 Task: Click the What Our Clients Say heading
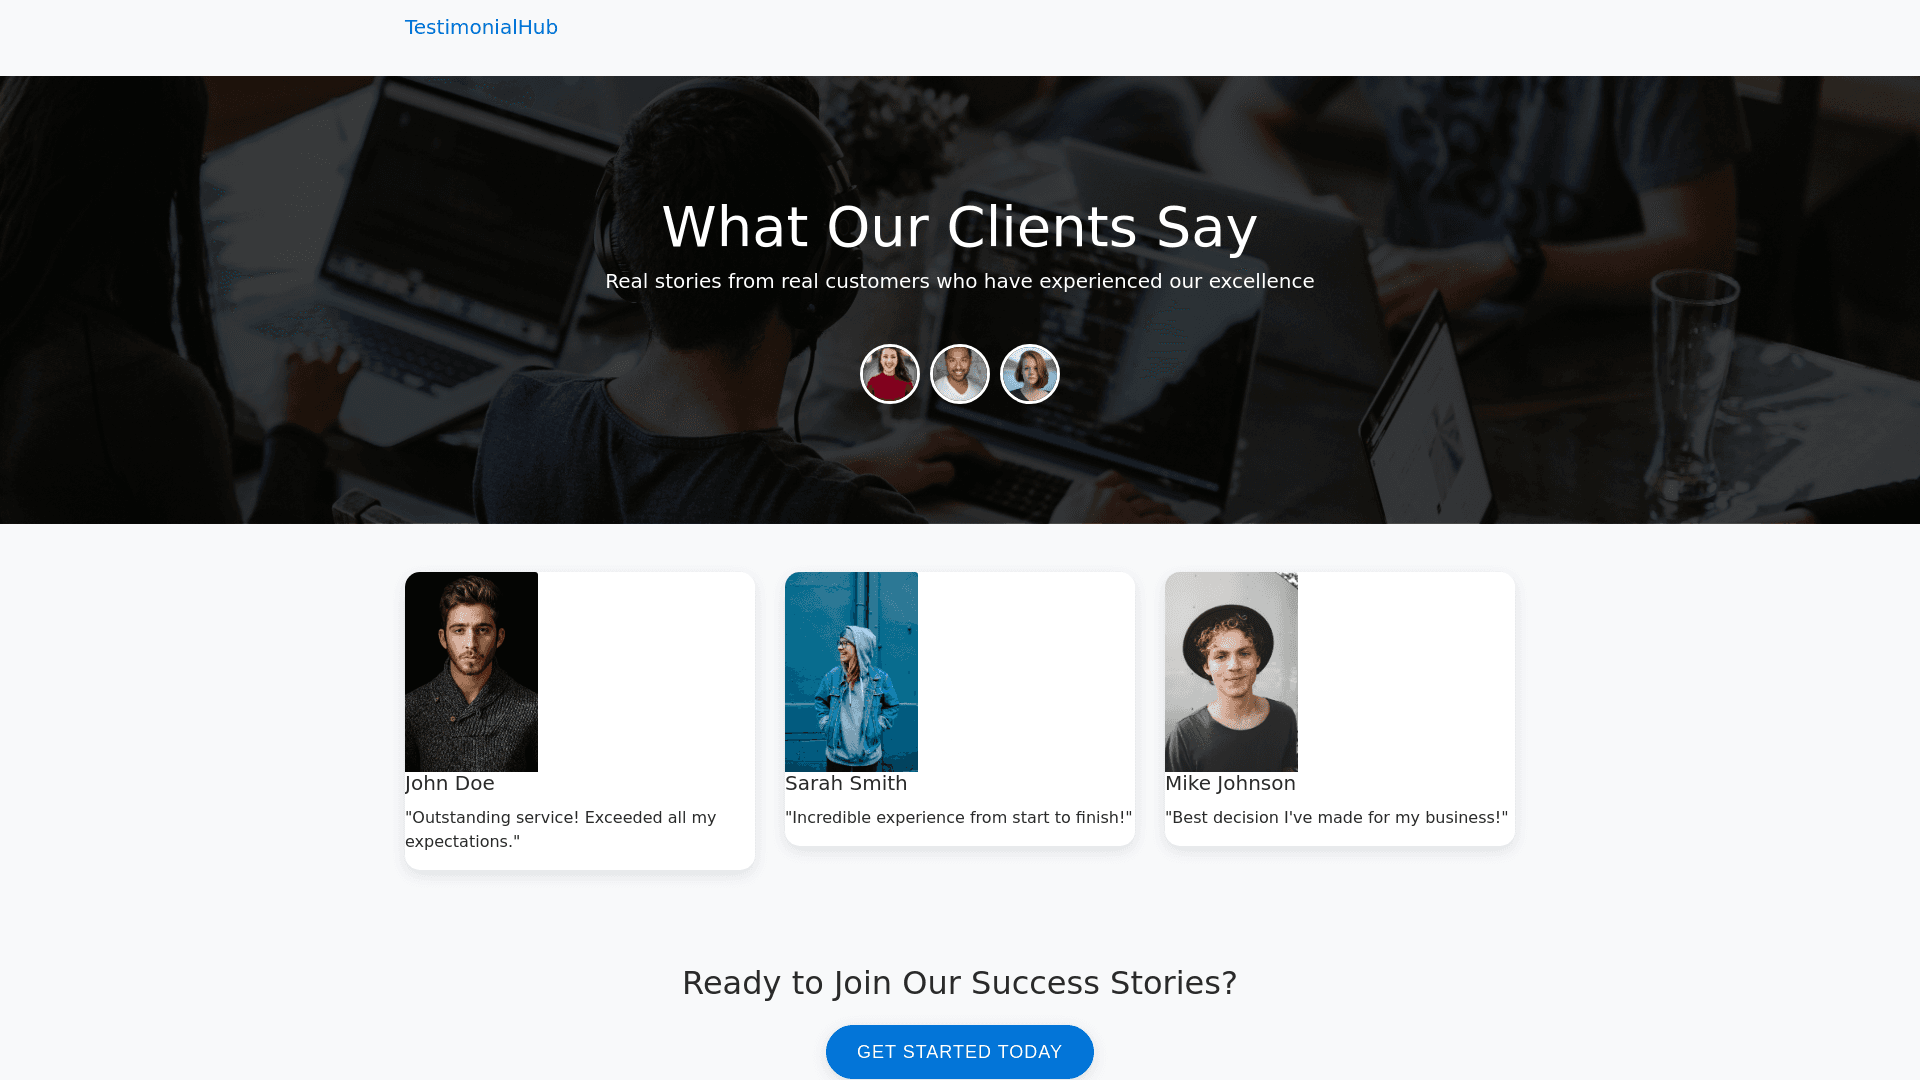(960, 227)
